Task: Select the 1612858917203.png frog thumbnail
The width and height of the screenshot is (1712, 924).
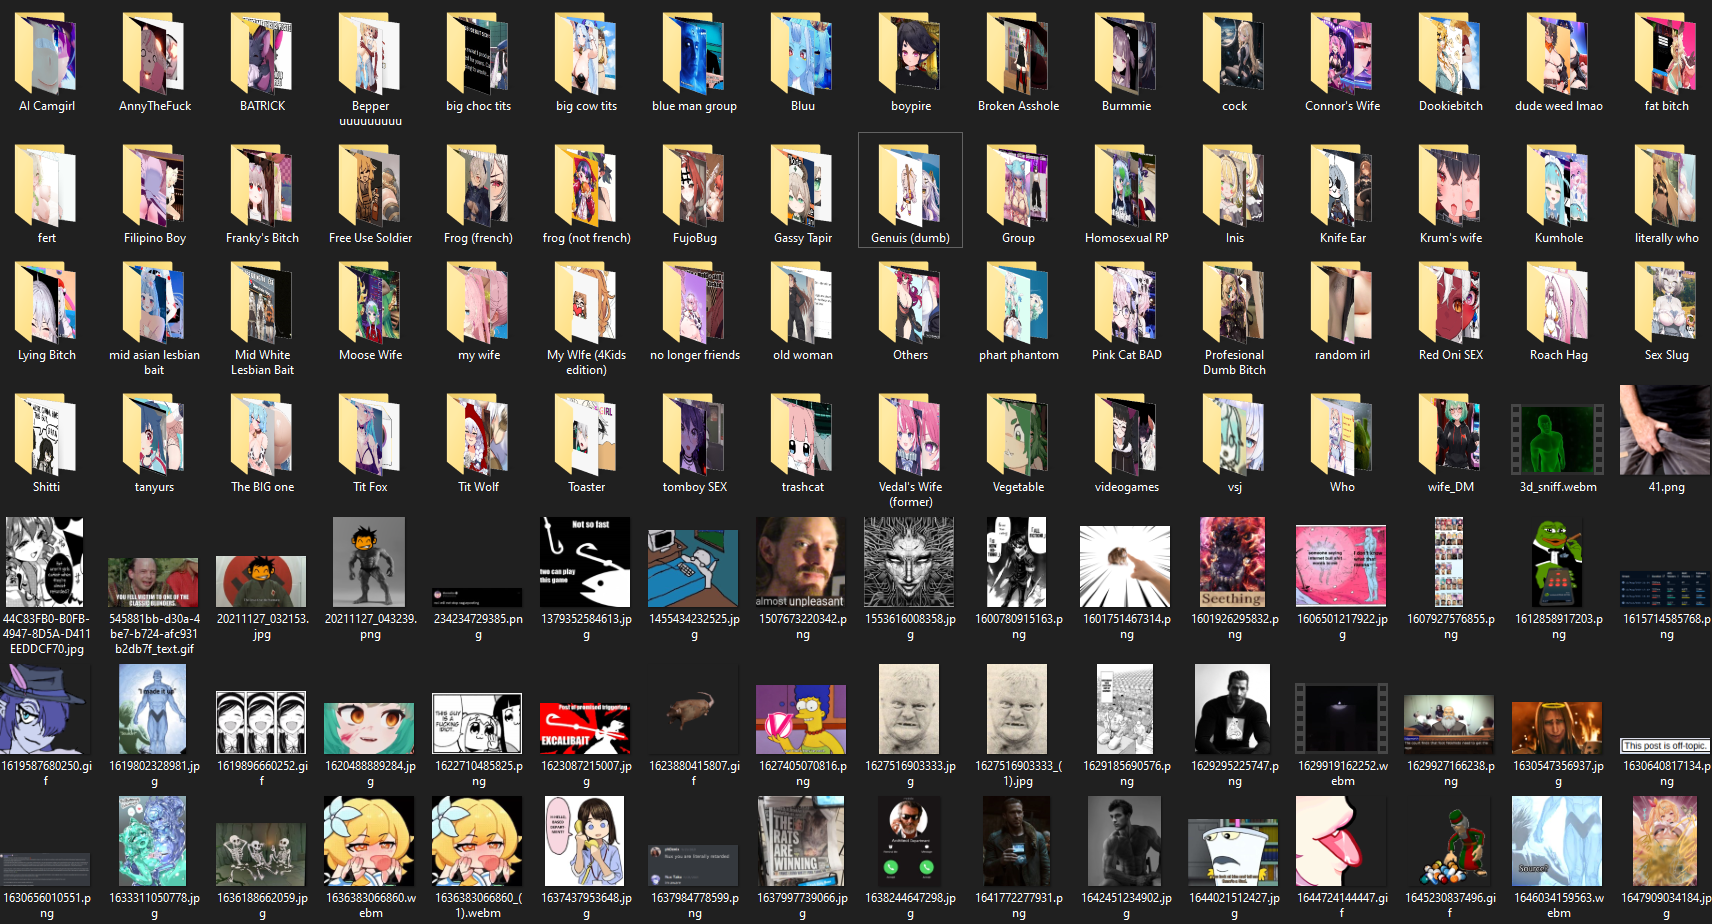Action: point(1557,562)
